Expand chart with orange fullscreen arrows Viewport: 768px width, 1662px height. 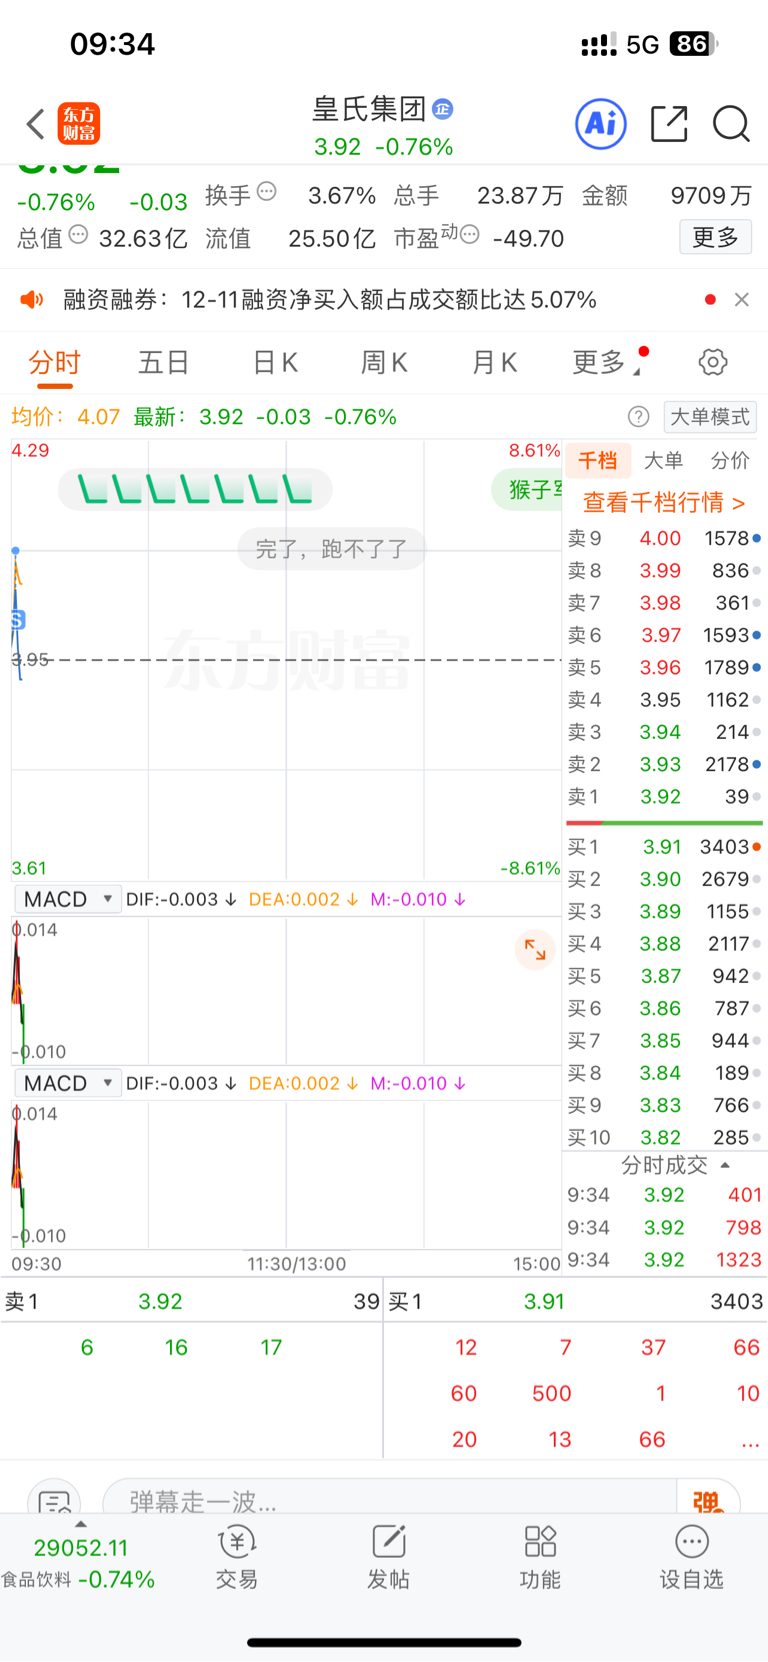point(535,949)
